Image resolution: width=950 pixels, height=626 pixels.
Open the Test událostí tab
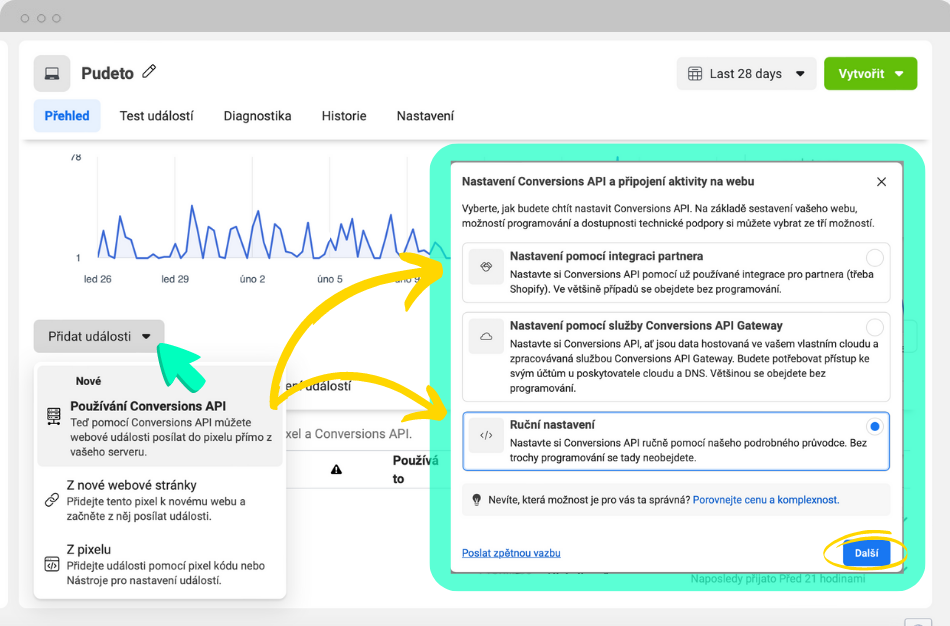[x=156, y=116]
